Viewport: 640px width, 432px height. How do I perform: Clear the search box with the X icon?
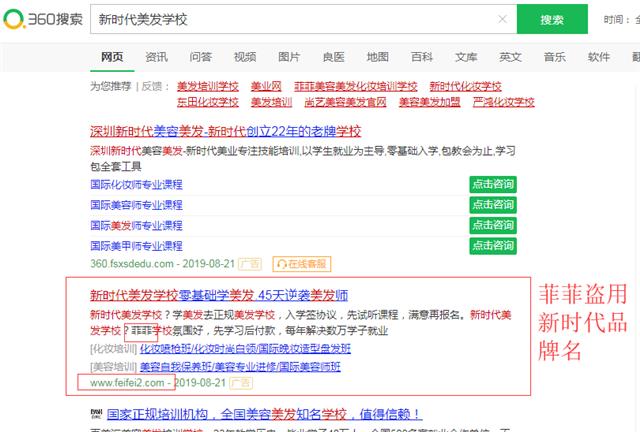pos(502,19)
